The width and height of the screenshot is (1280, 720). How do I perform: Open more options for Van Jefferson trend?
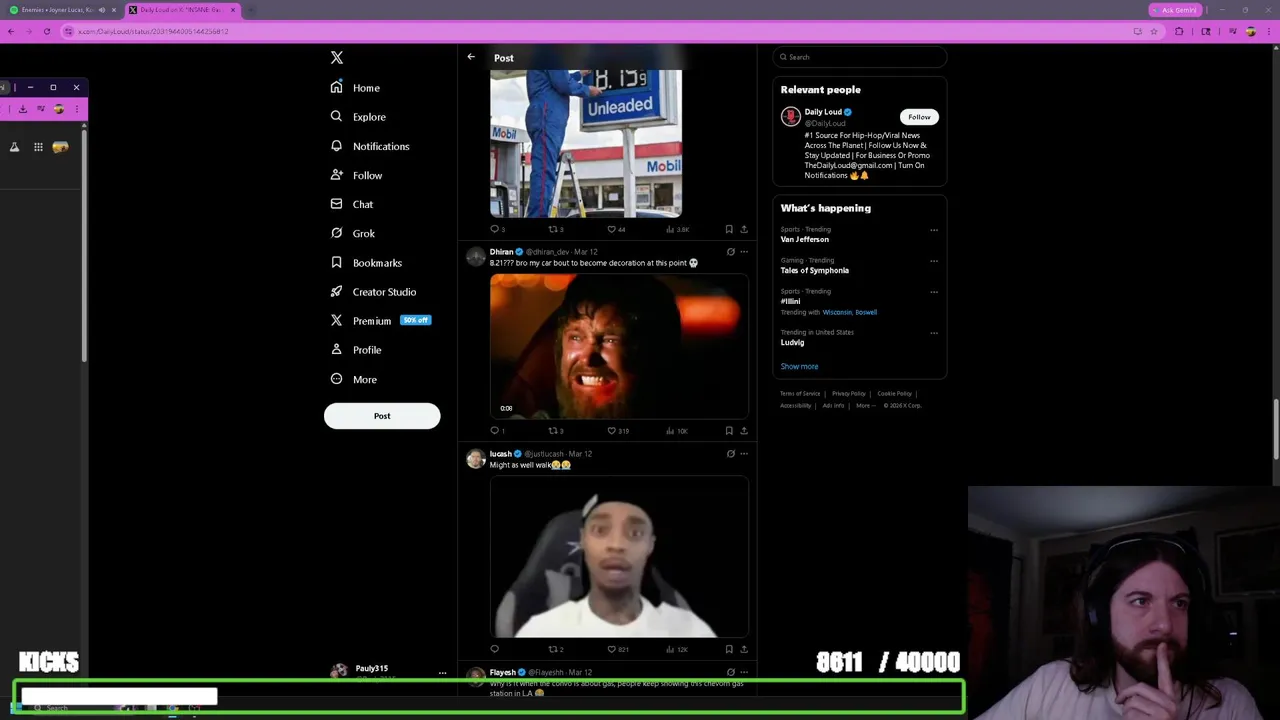pyautogui.click(x=934, y=230)
